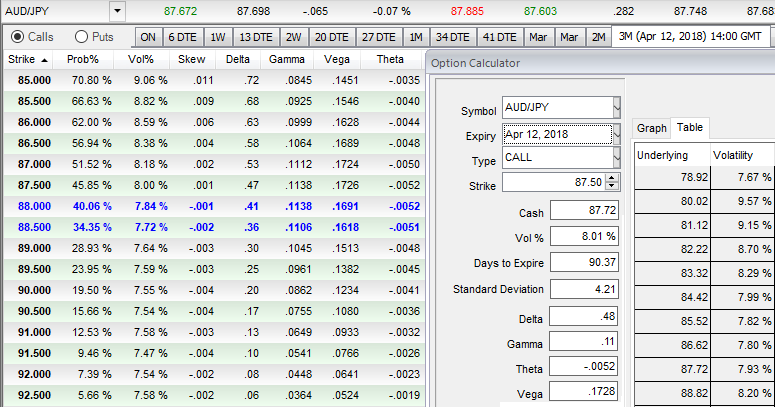
Task: Select the 1W expiry tab
Action: pyautogui.click(x=217, y=37)
